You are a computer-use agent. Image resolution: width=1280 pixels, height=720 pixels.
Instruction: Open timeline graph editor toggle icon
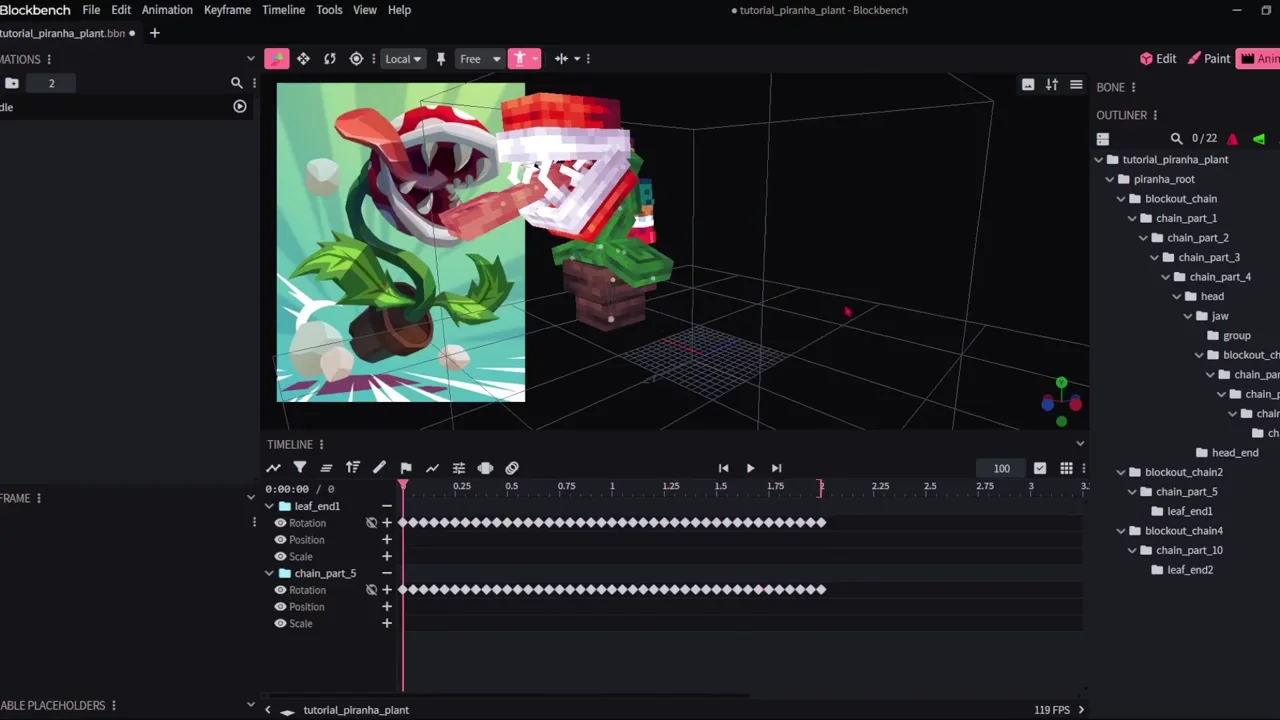(273, 468)
